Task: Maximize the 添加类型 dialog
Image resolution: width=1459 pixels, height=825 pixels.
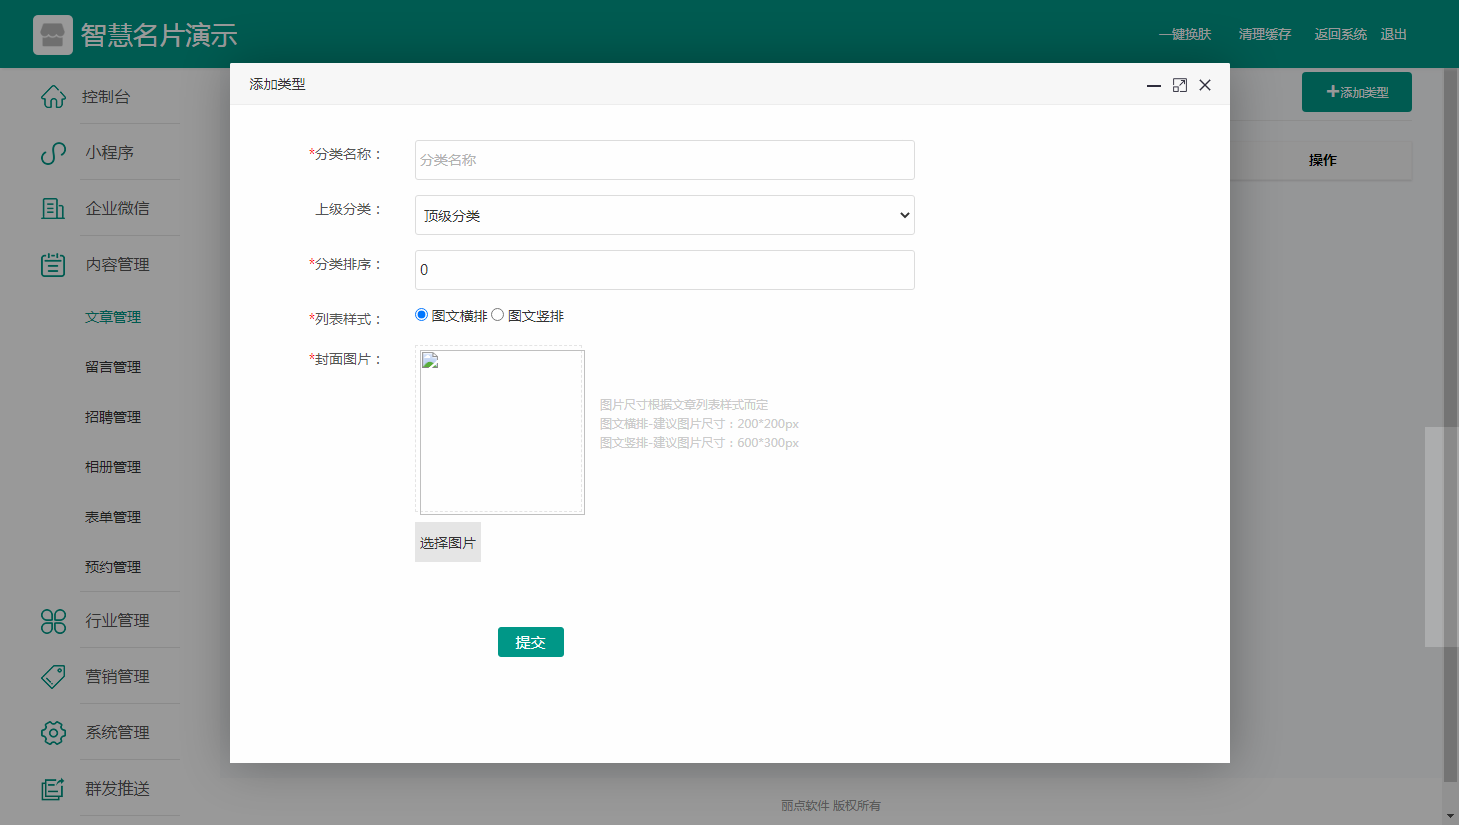Action: tap(1180, 85)
